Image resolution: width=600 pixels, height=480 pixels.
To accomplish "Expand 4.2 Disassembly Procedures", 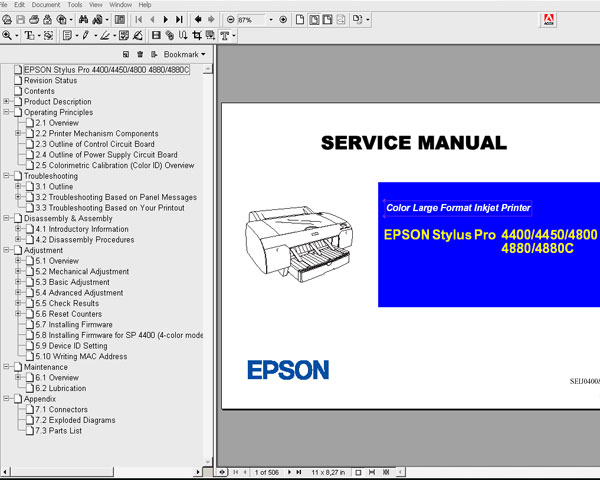I will pyautogui.click(x=18, y=239).
